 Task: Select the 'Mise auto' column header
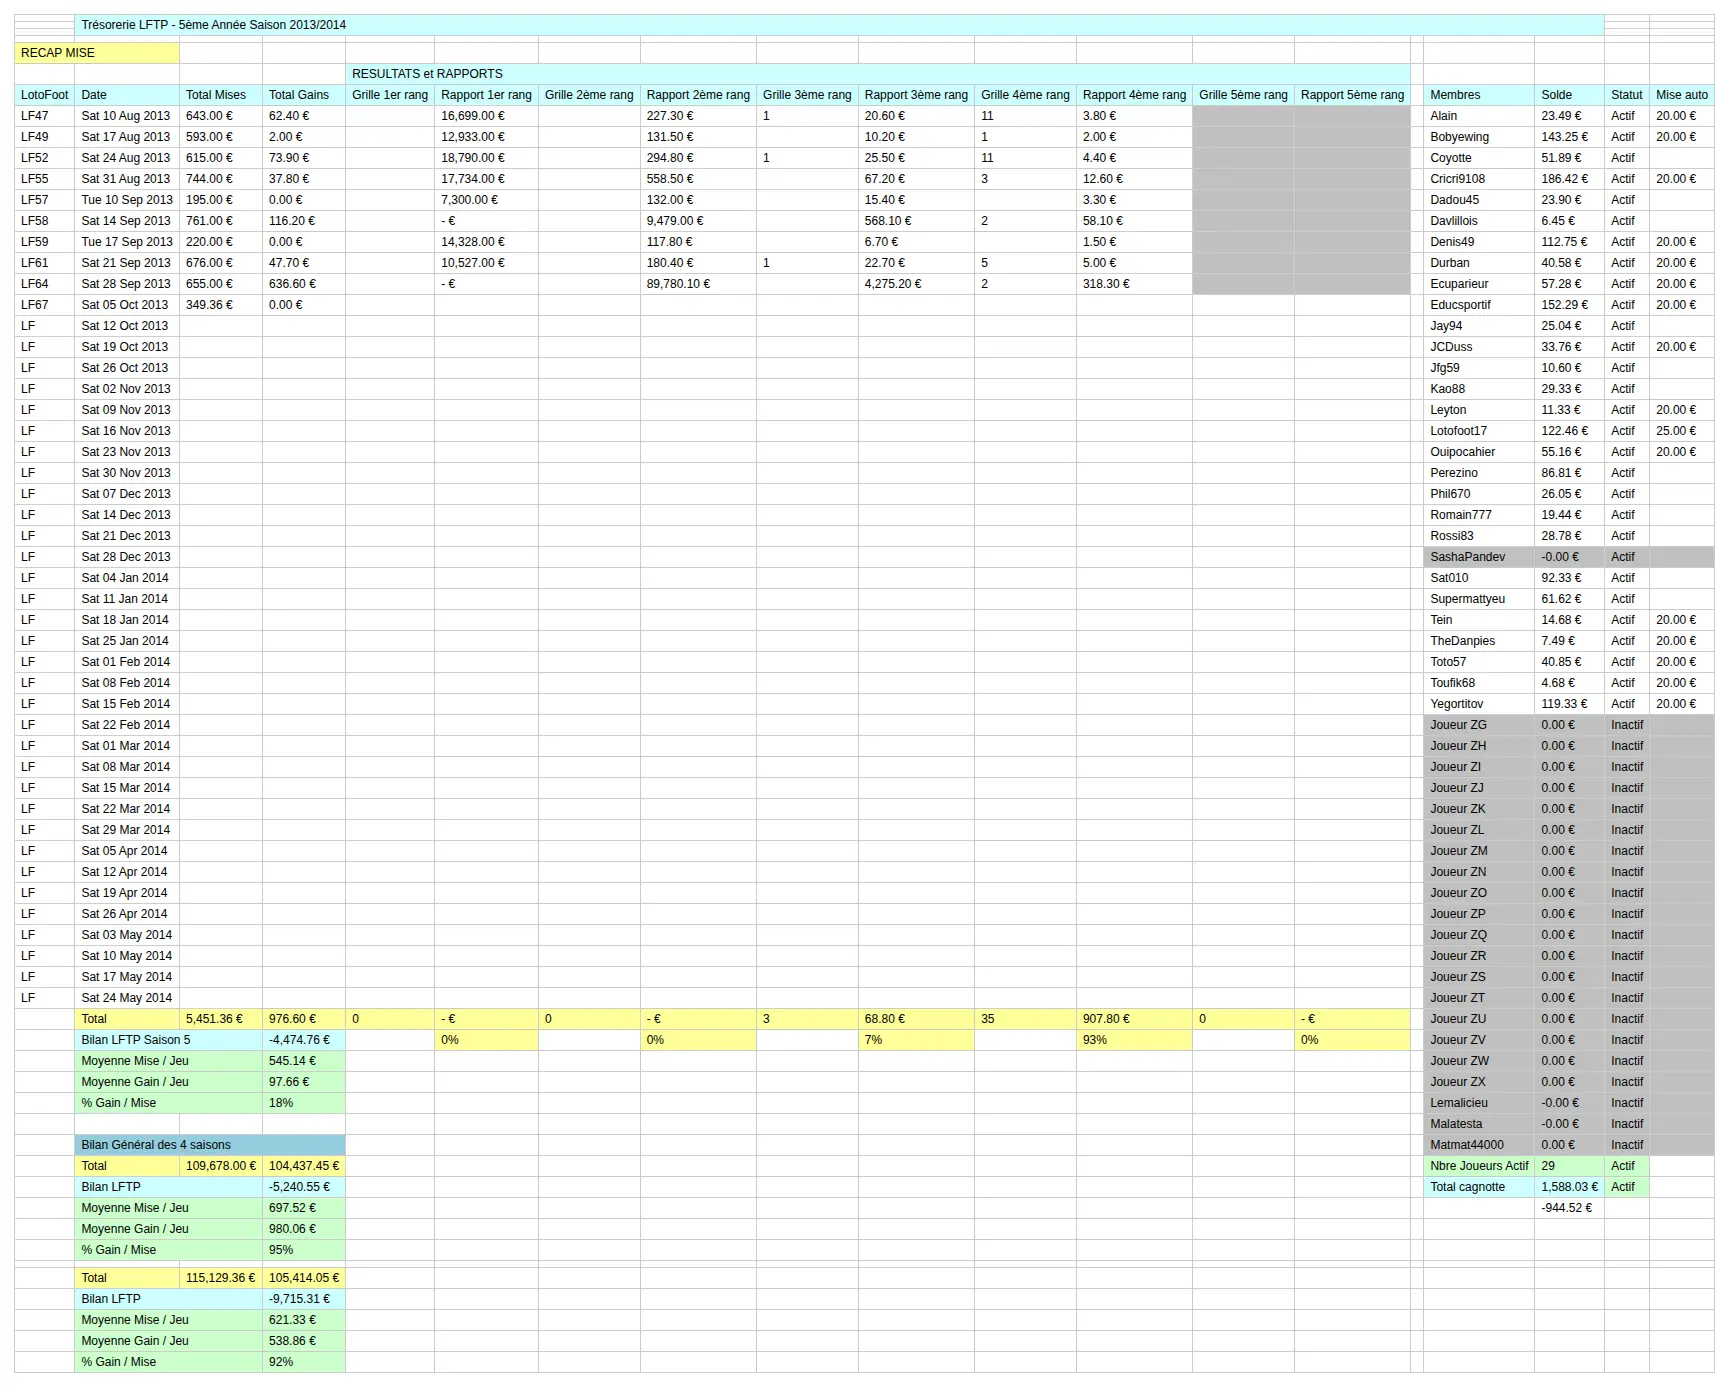(1682, 95)
